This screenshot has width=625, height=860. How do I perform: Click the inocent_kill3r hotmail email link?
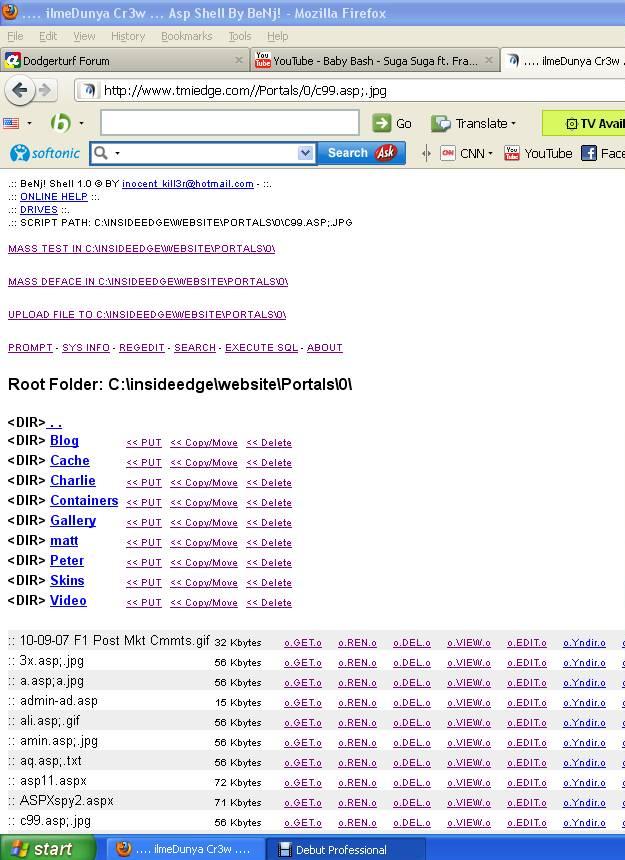click(x=188, y=184)
